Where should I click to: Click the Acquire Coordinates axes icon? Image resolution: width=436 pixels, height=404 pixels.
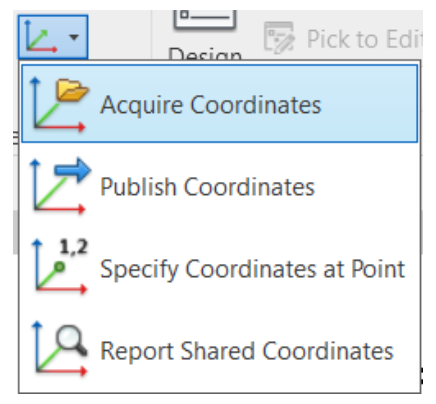[x=59, y=105]
